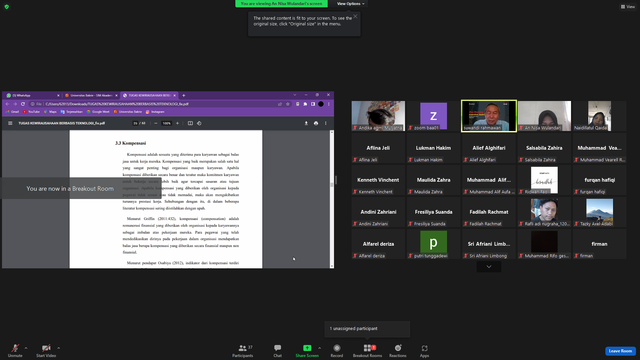Click the PDF page number field
The width and height of the screenshot is (640, 360).
(136, 123)
